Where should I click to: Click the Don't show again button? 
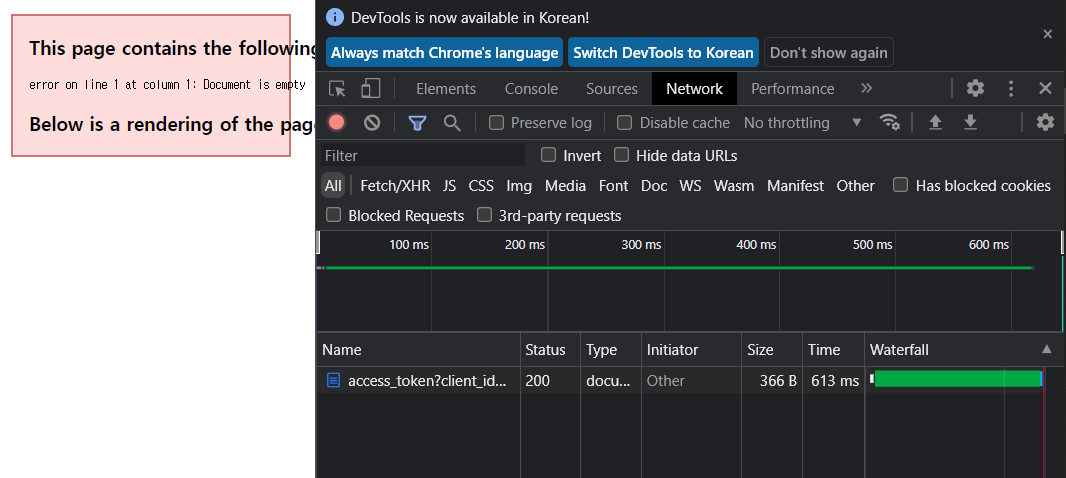tap(828, 53)
